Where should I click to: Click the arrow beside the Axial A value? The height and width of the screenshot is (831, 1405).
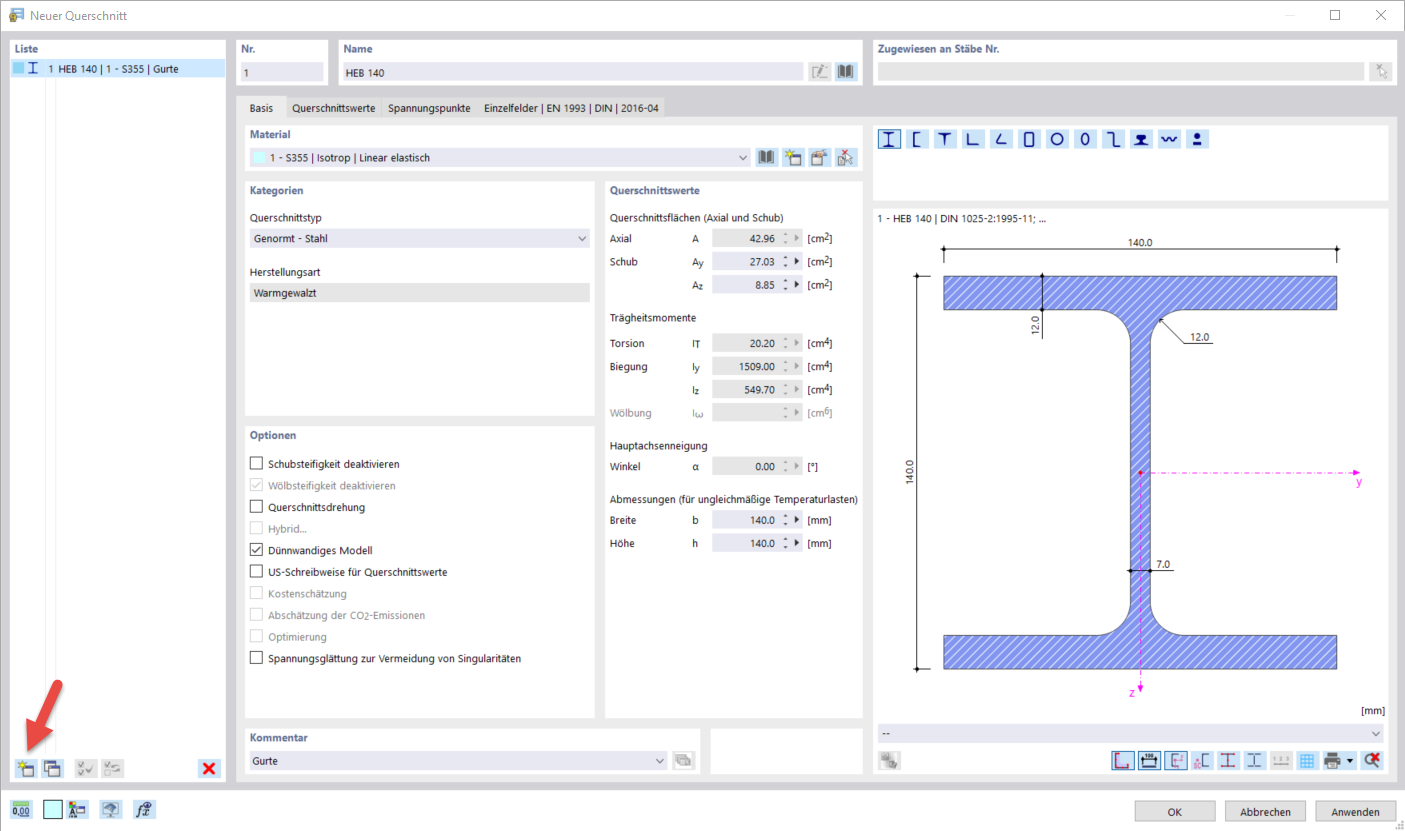[x=797, y=238]
